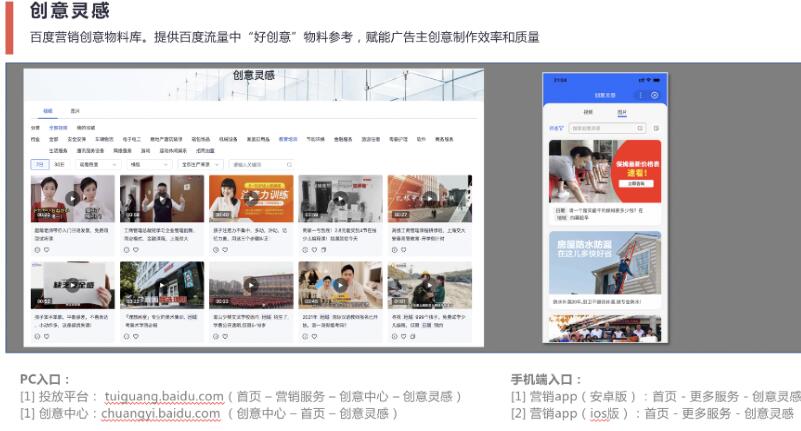Select the 30日 time range option
The width and height of the screenshot is (801, 431).
coord(59,164)
